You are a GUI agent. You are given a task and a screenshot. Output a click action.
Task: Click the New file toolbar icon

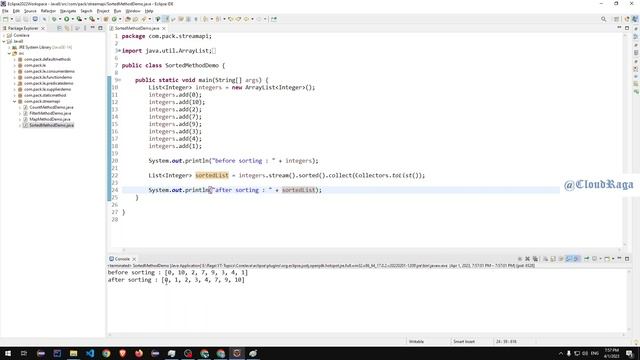(6, 19)
